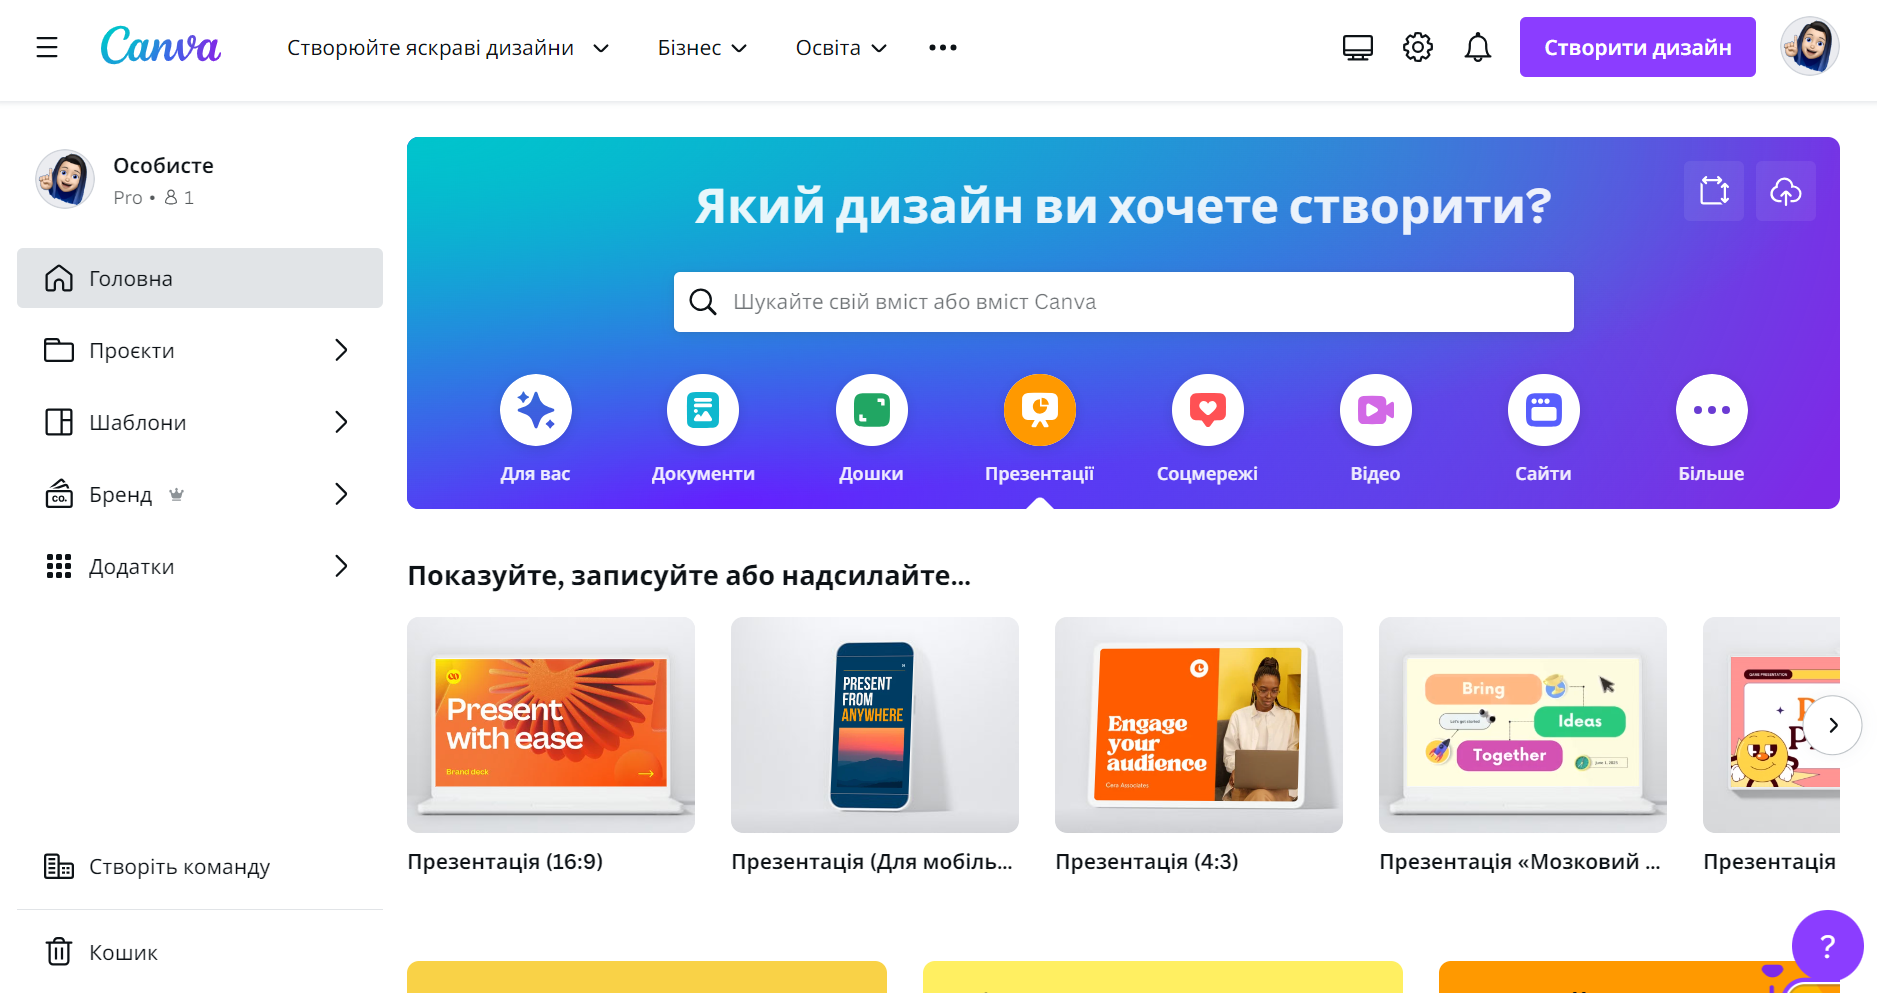Select the 'Сайти' category icon
The height and width of the screenshot is (993, 1877).
(x=1544, y=410)
